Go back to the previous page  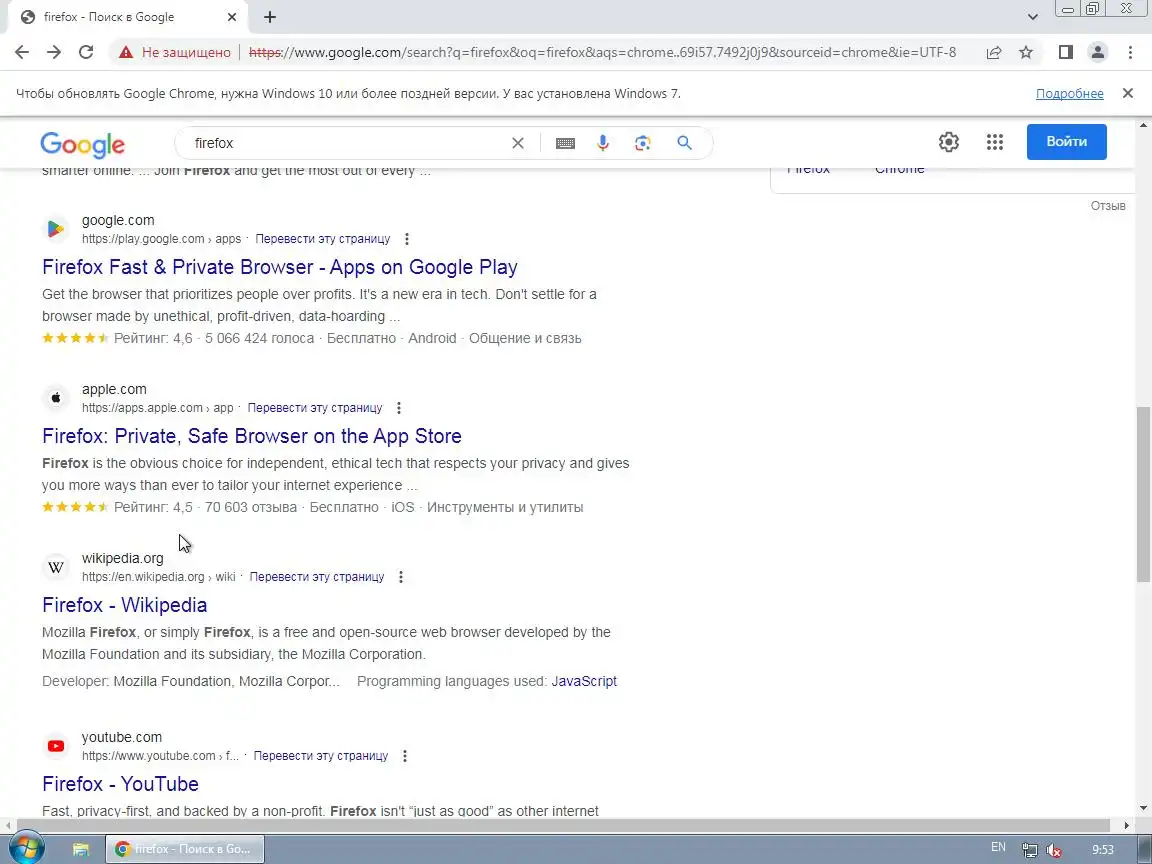[x=22, y=52]
